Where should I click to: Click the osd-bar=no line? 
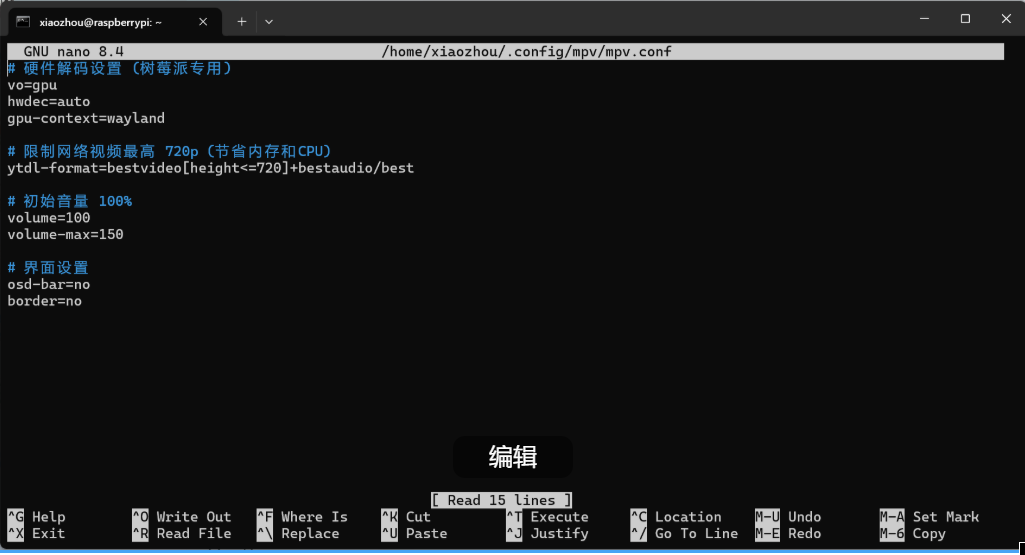pos(49,284)
